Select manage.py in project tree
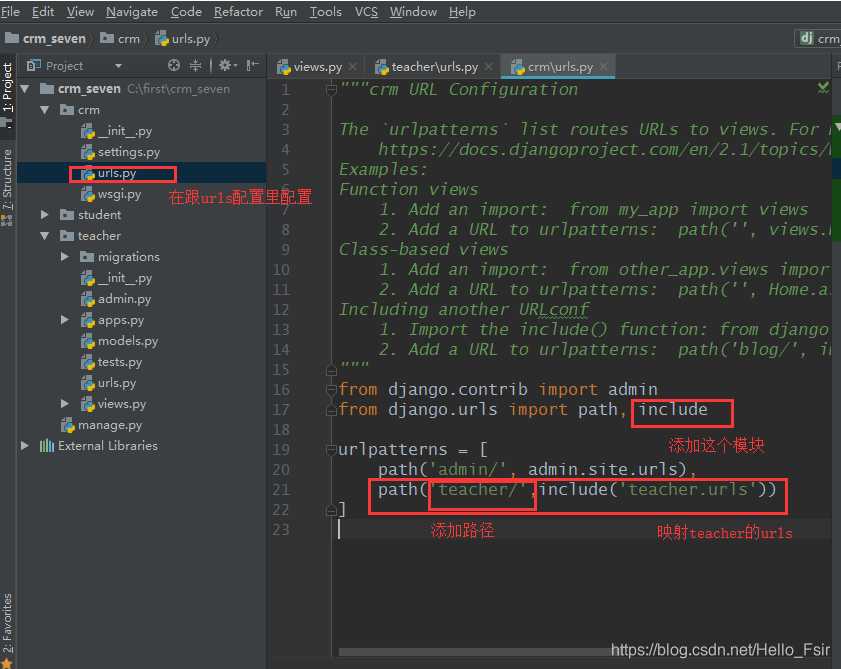841x669 pixels. pyautogui.click(x=101, y=425)
